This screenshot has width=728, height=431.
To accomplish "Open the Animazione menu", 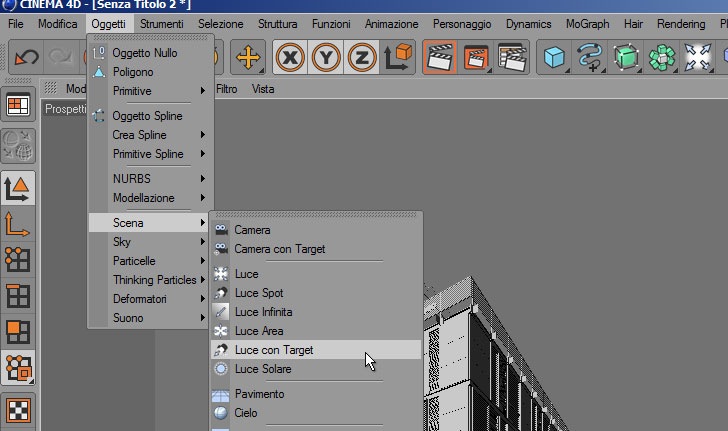I will [x=391, y=24].
